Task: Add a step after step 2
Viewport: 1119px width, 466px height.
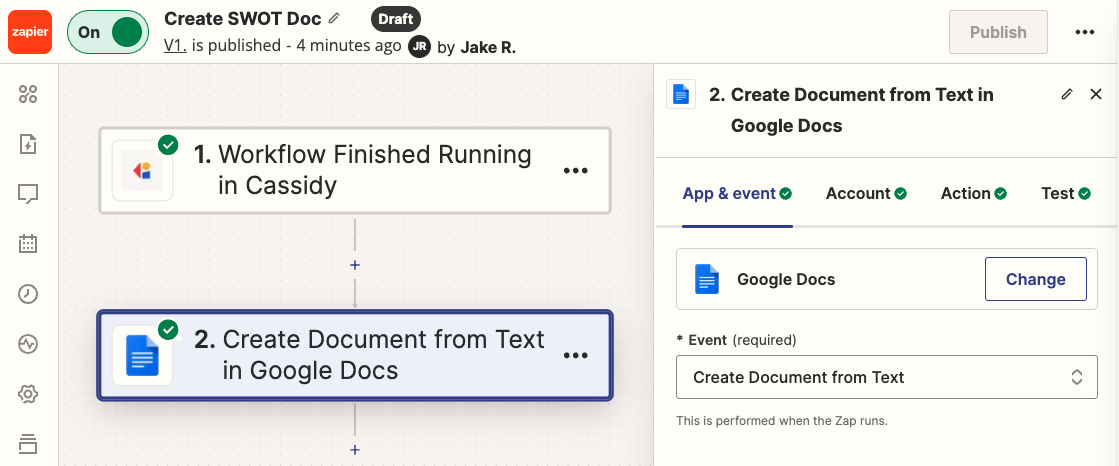Action: [x=355, y=450]
